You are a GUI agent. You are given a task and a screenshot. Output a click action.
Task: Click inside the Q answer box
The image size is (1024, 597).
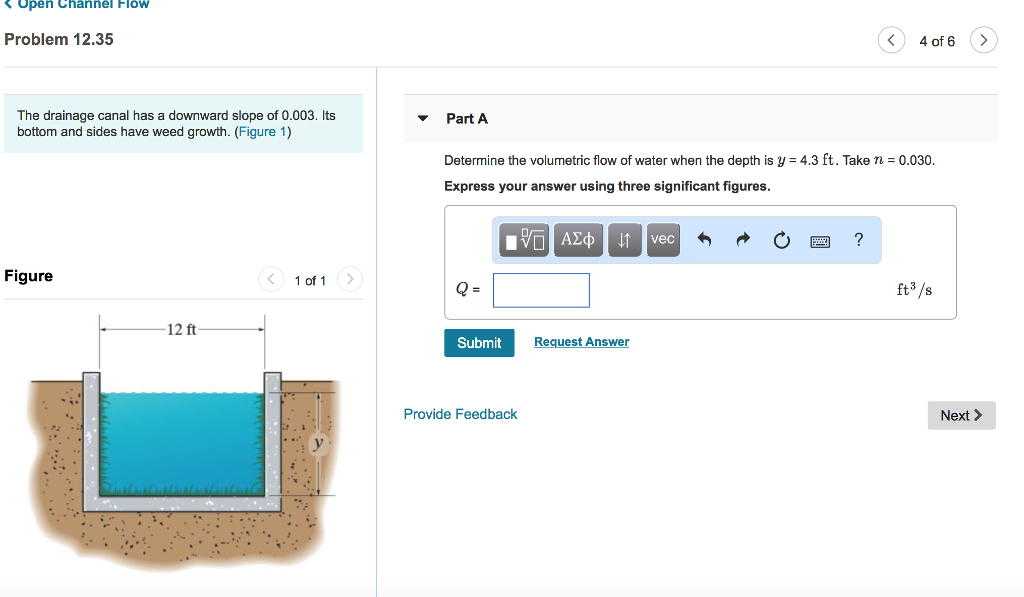pos(541,290)
